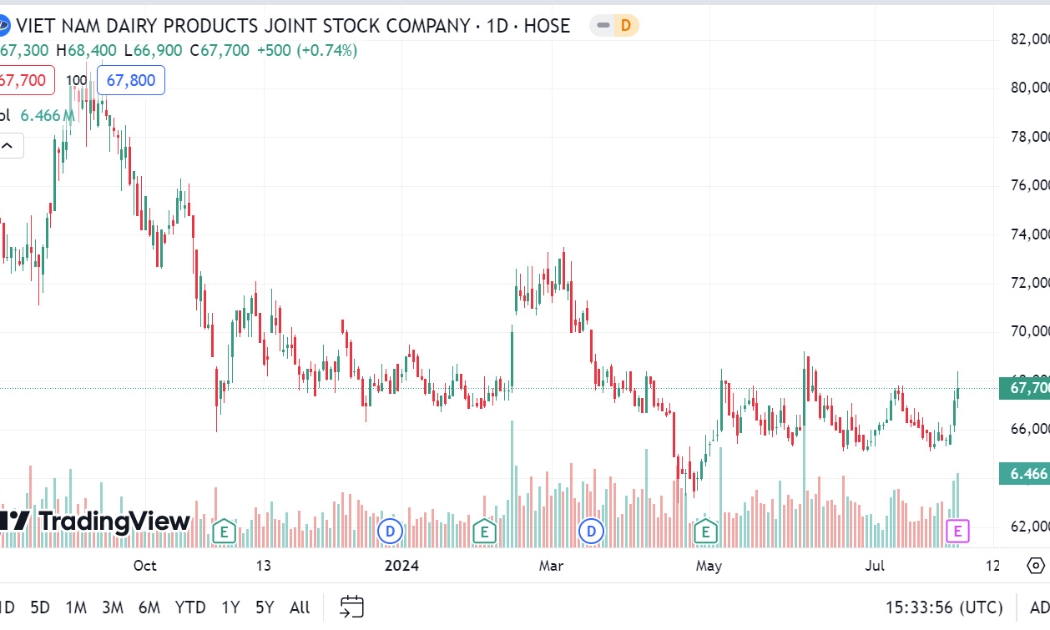Image resolution: width=1050 pixels, height=630 pixels.
Task: Click the Jul label on time axis
Action: 875,566
